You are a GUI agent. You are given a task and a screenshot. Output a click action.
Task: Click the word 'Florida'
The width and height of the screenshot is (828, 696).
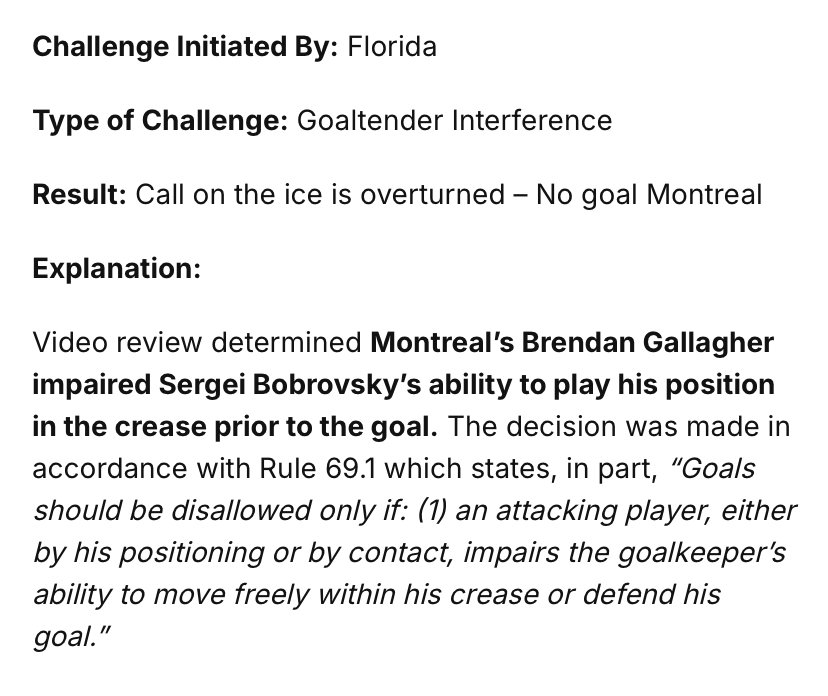(x=392, y=46)
